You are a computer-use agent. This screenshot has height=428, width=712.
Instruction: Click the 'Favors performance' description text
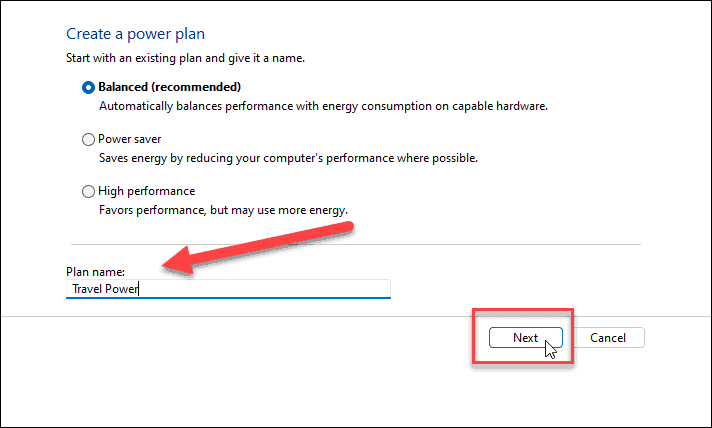pos(222,211)
